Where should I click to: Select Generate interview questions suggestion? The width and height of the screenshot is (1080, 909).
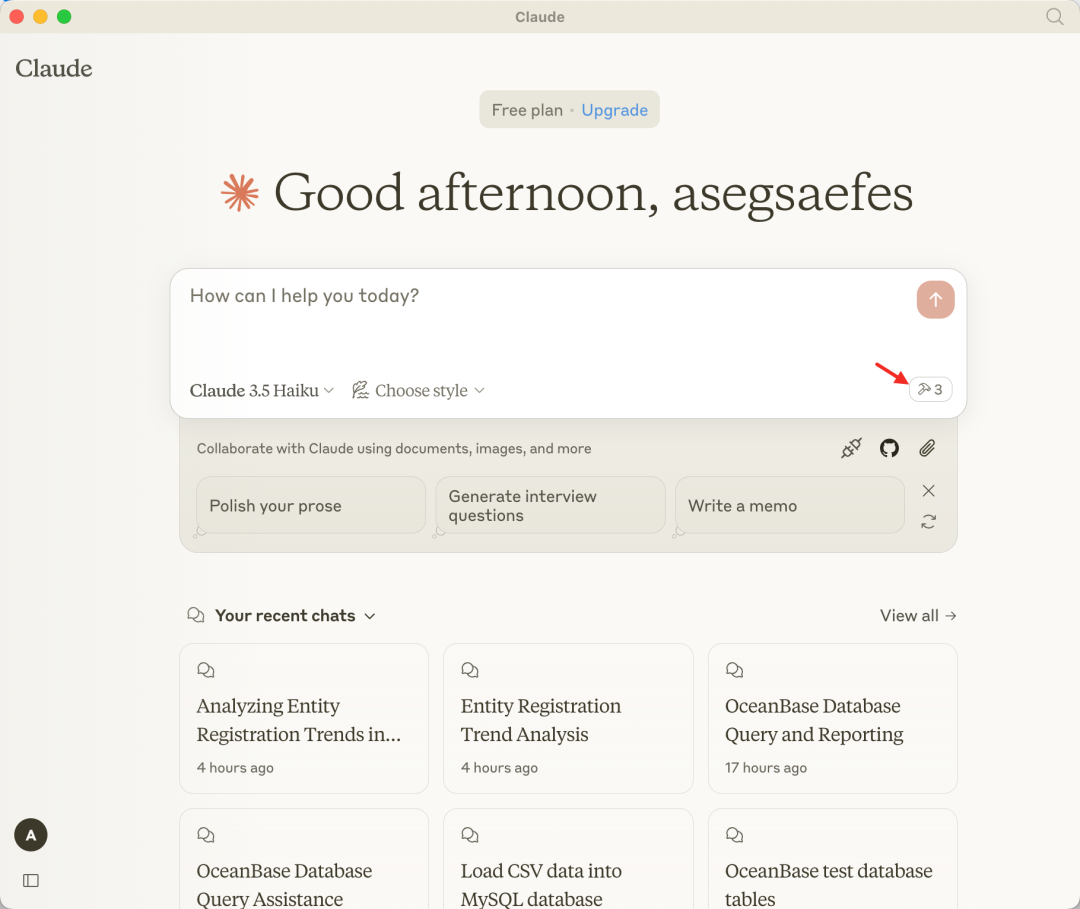pyautogui.click(x=549, y=506)
